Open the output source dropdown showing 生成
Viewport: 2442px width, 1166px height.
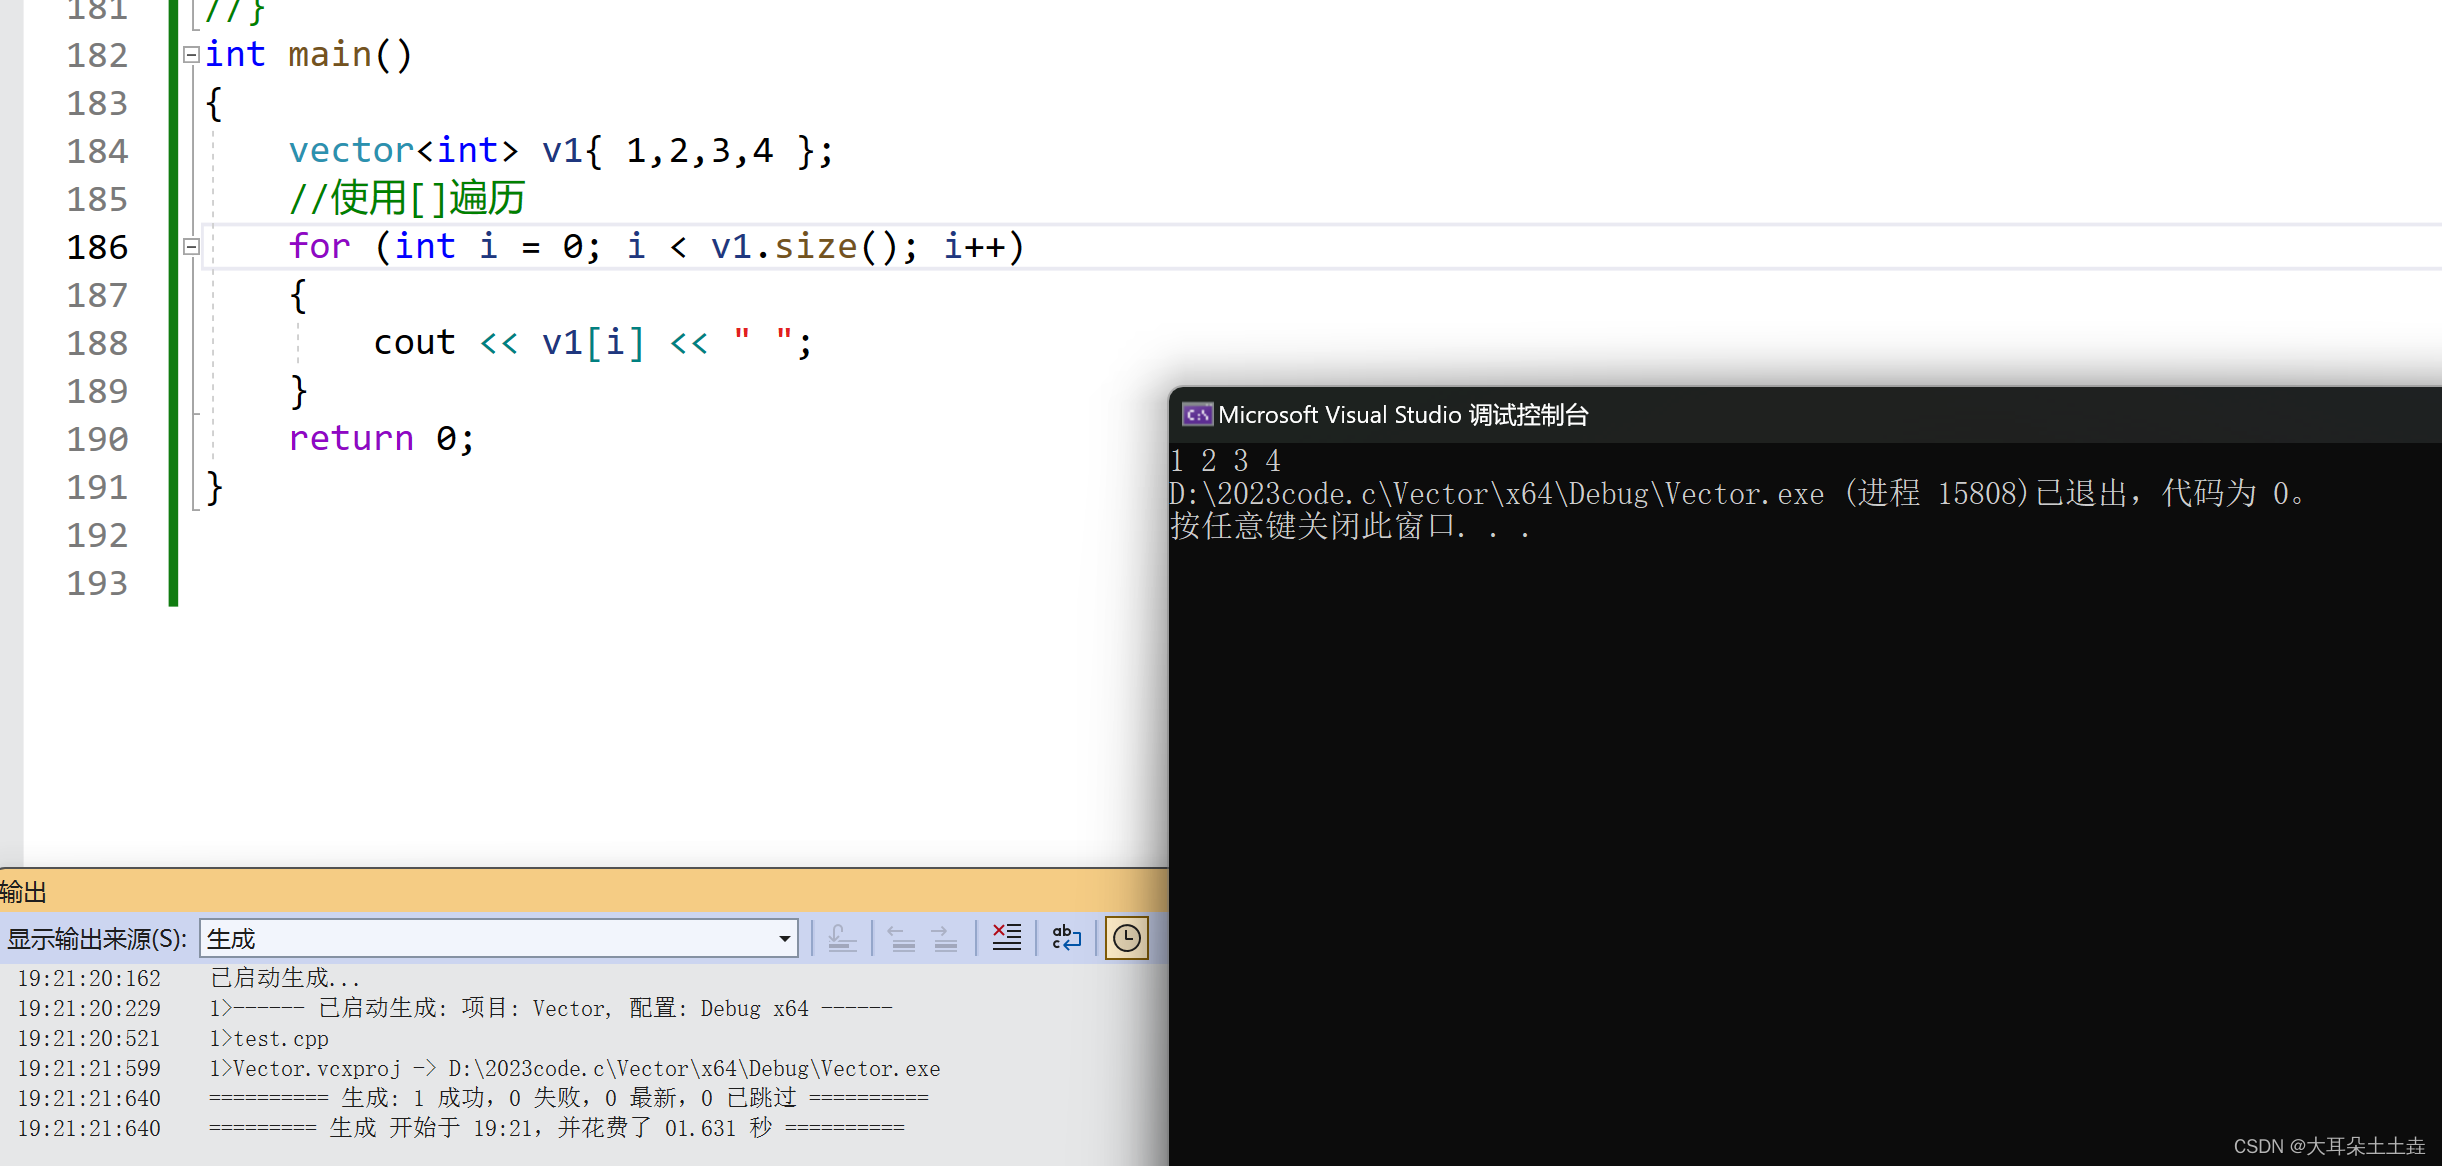(784, 939)
